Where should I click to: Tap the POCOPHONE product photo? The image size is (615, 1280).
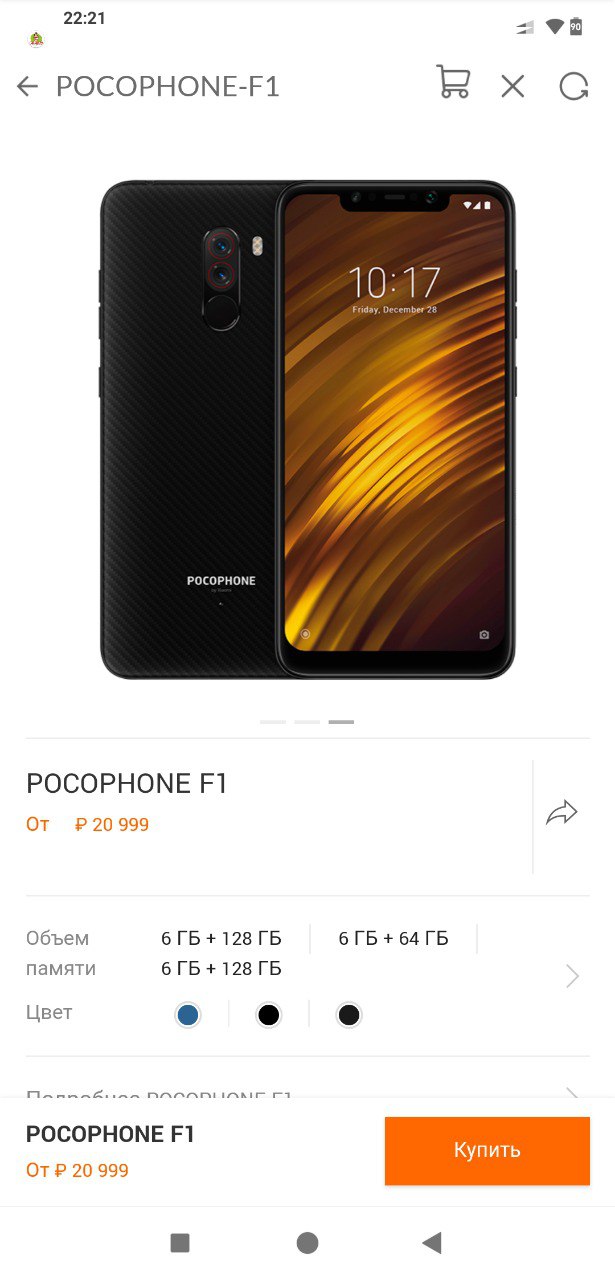(x=307, y=430)
